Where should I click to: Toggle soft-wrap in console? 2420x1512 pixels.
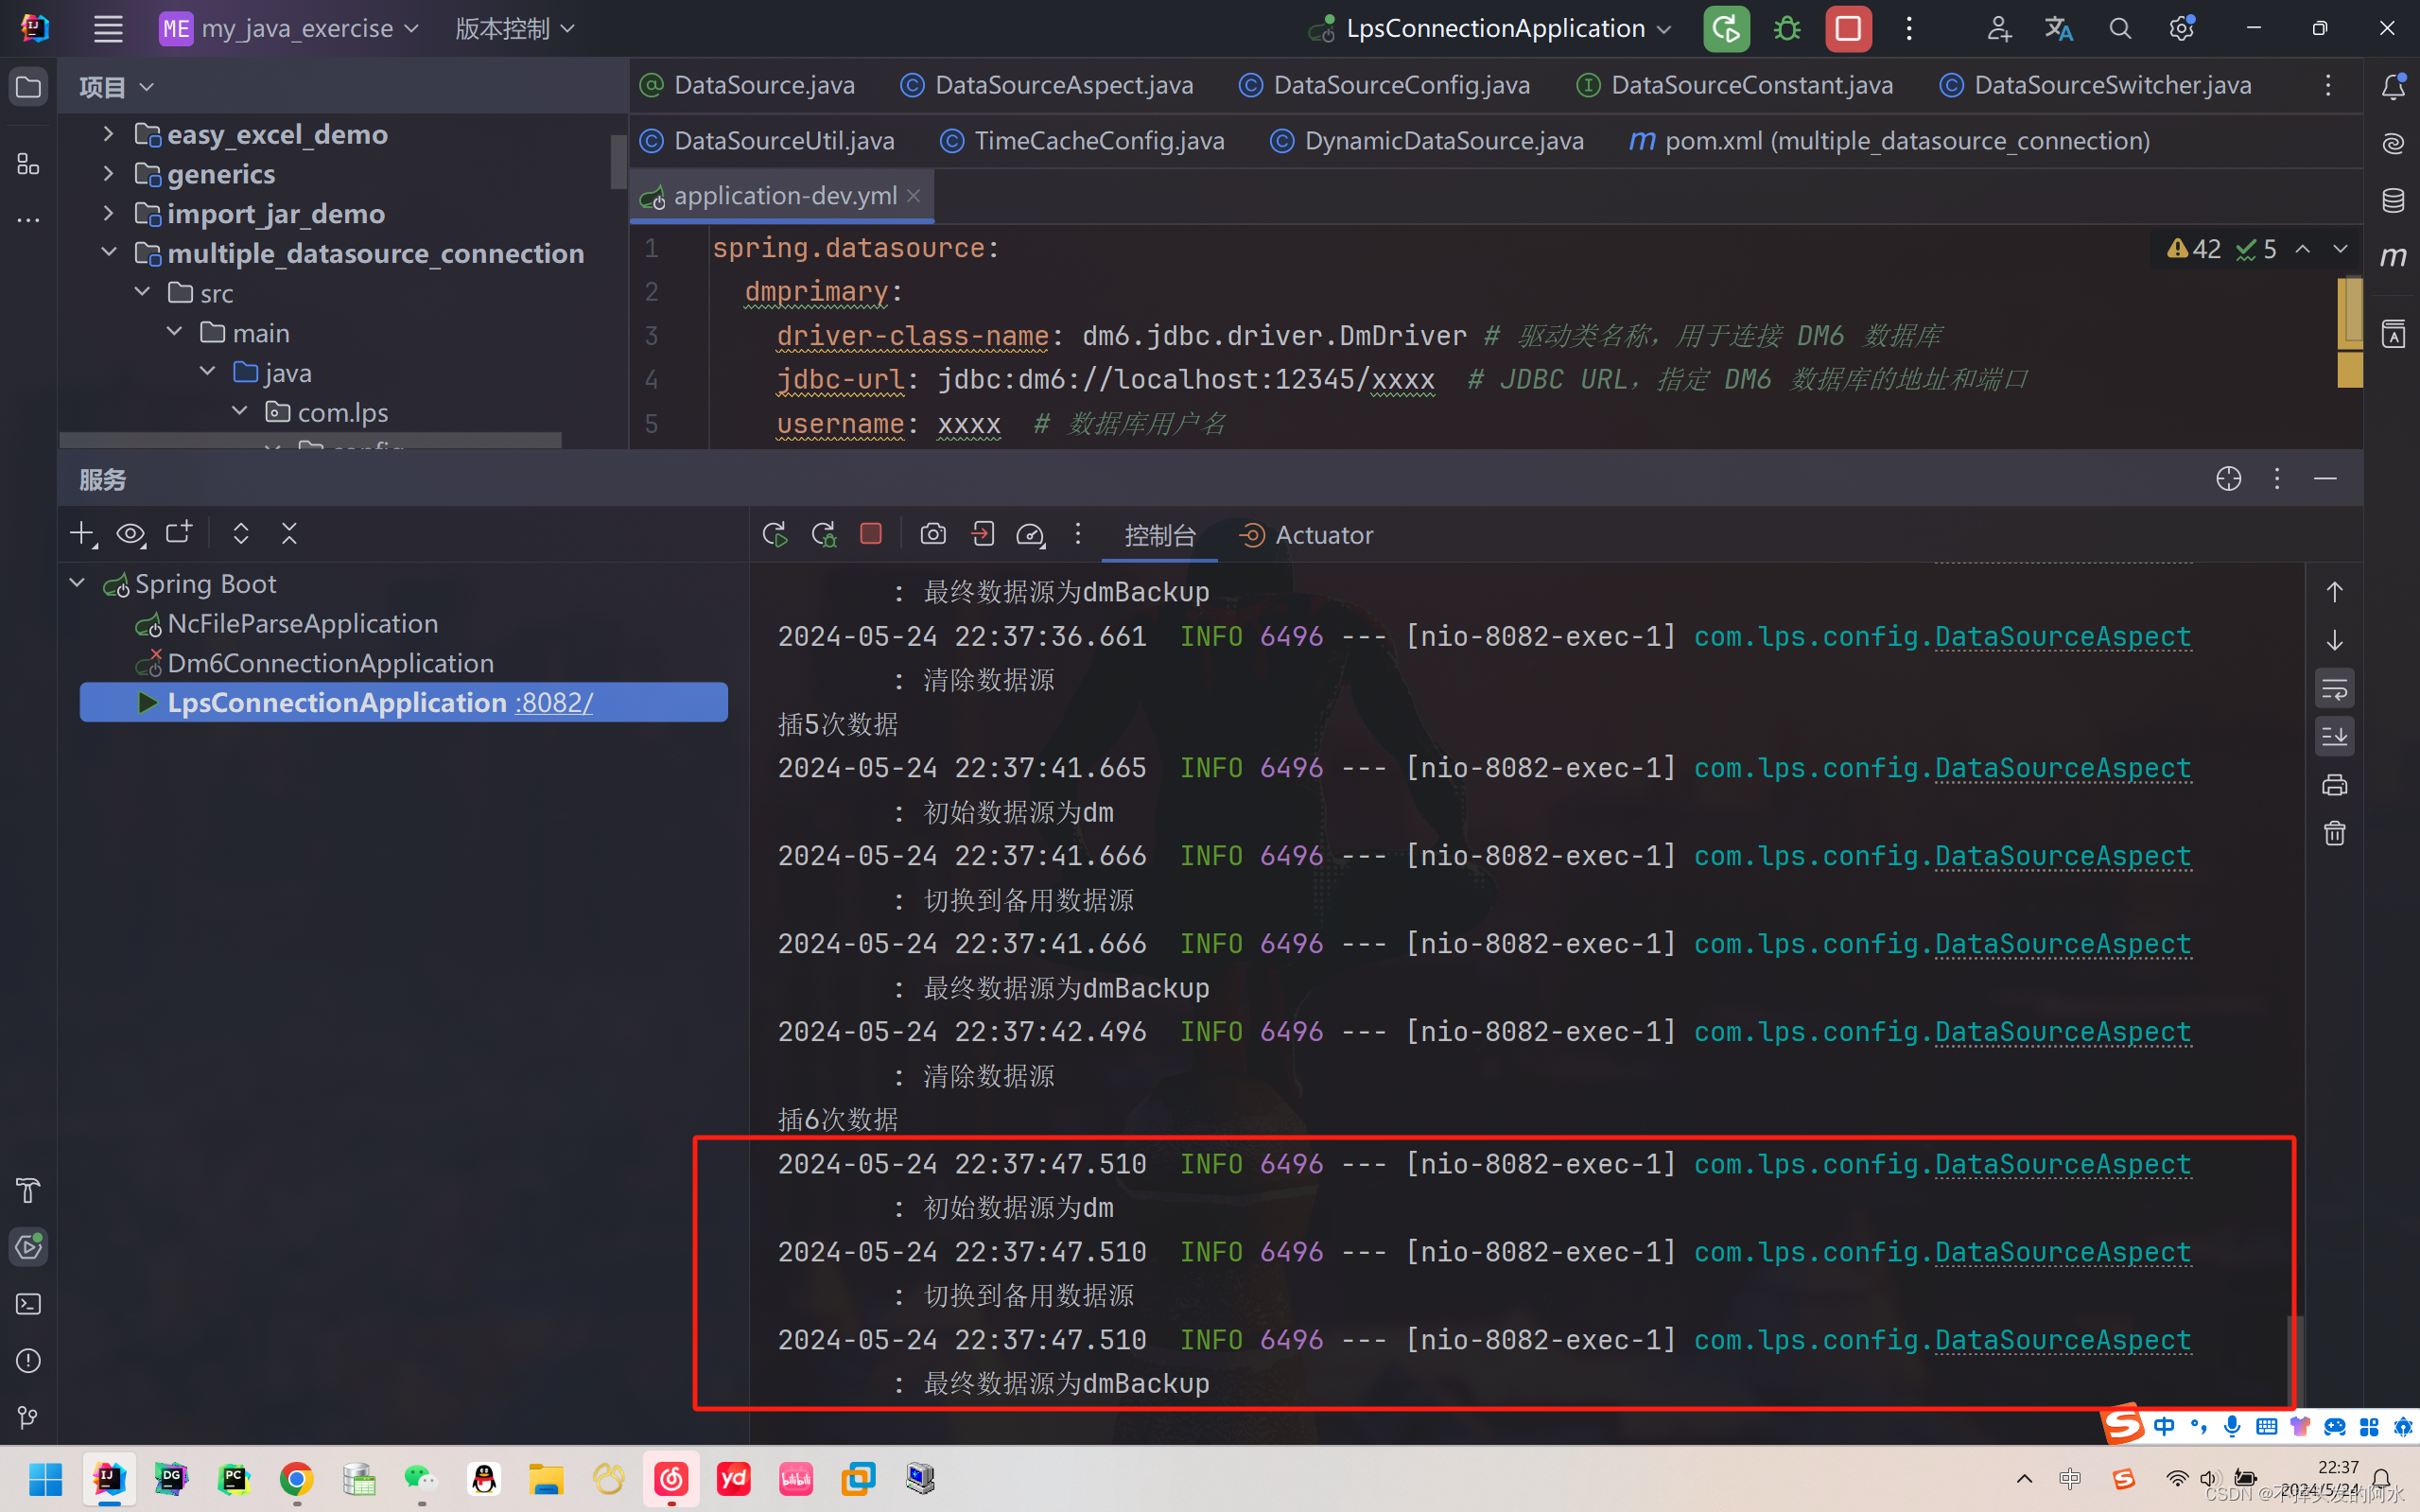(x=2334, y=688)
